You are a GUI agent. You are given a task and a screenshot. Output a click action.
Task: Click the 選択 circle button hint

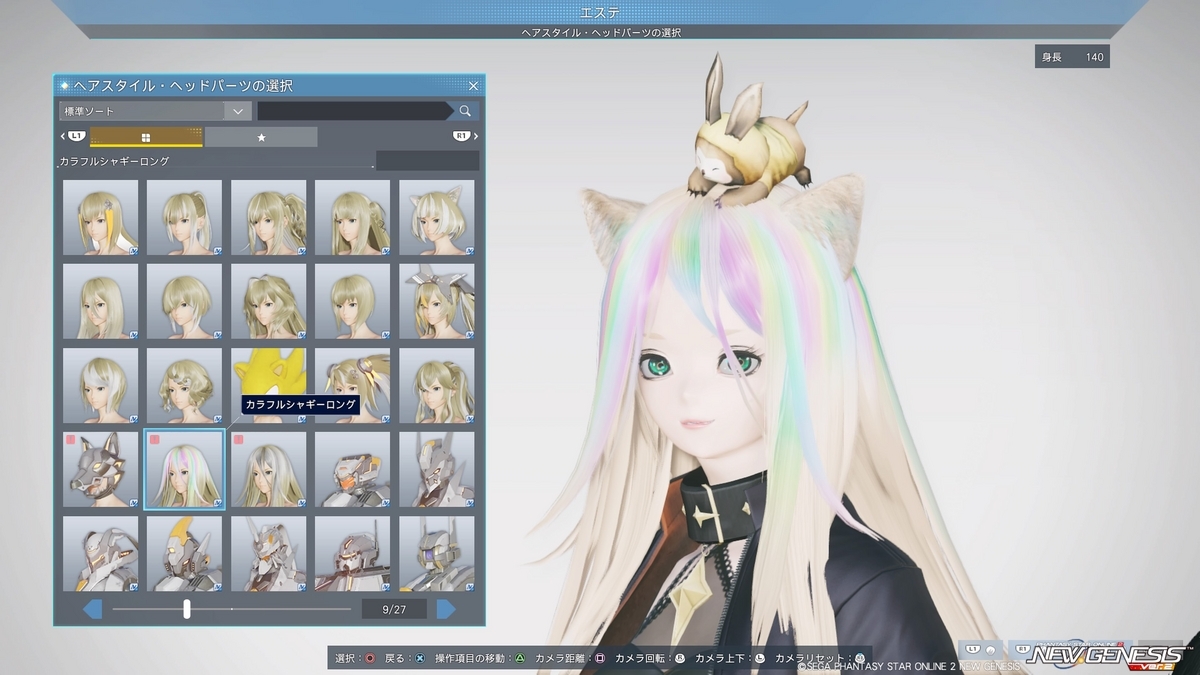354,658
